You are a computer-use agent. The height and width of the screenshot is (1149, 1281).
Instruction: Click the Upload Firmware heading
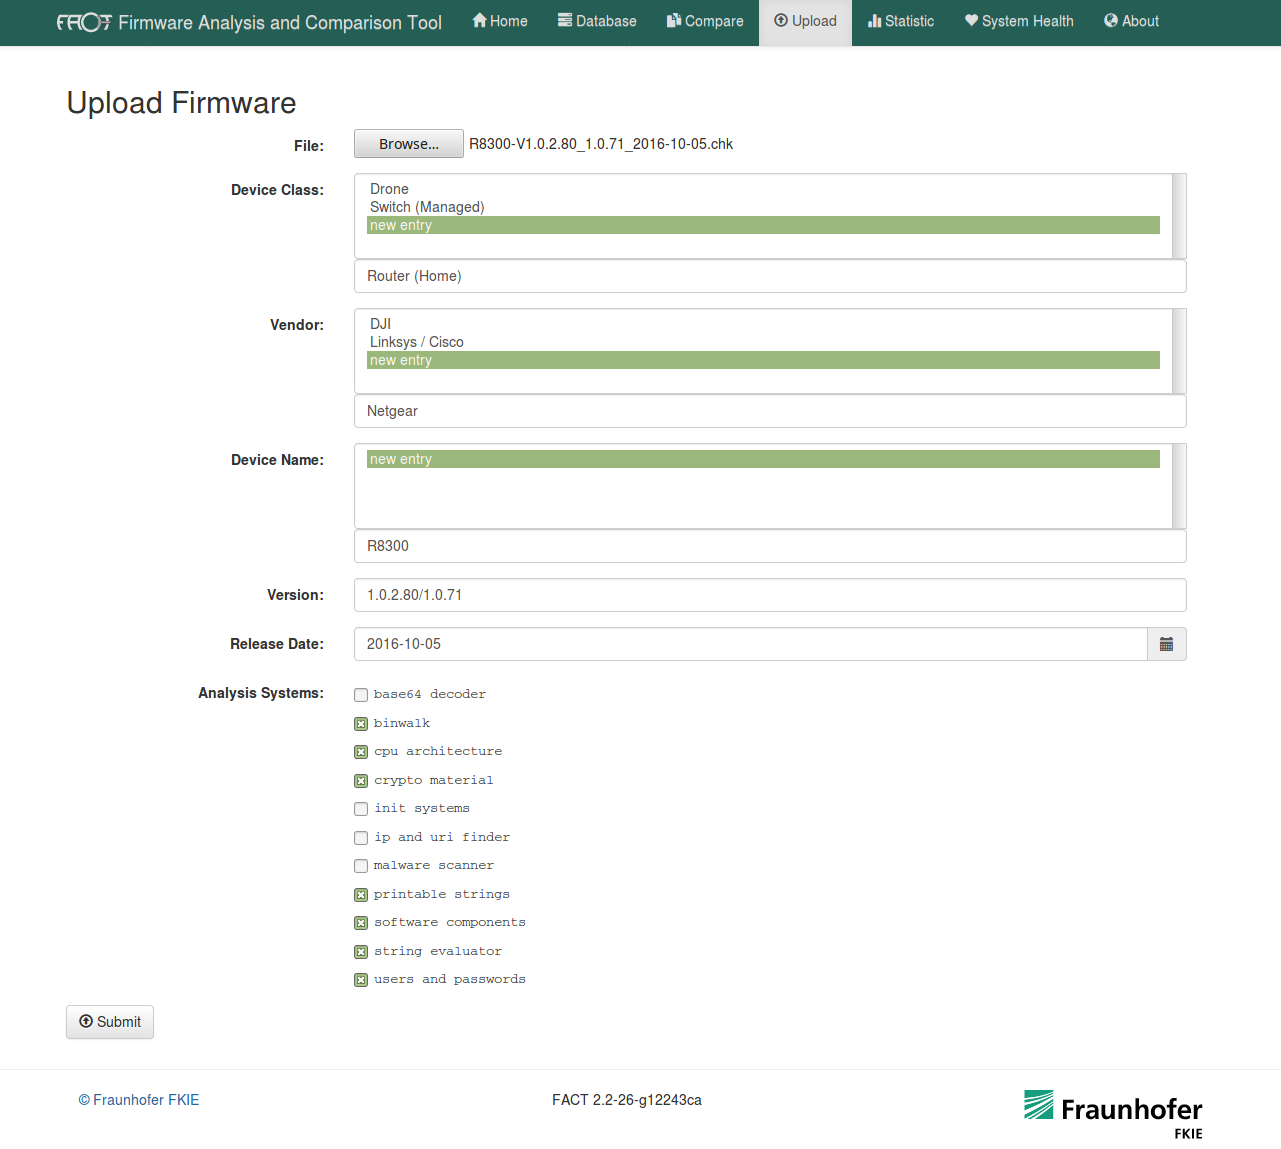pos(181,103)
